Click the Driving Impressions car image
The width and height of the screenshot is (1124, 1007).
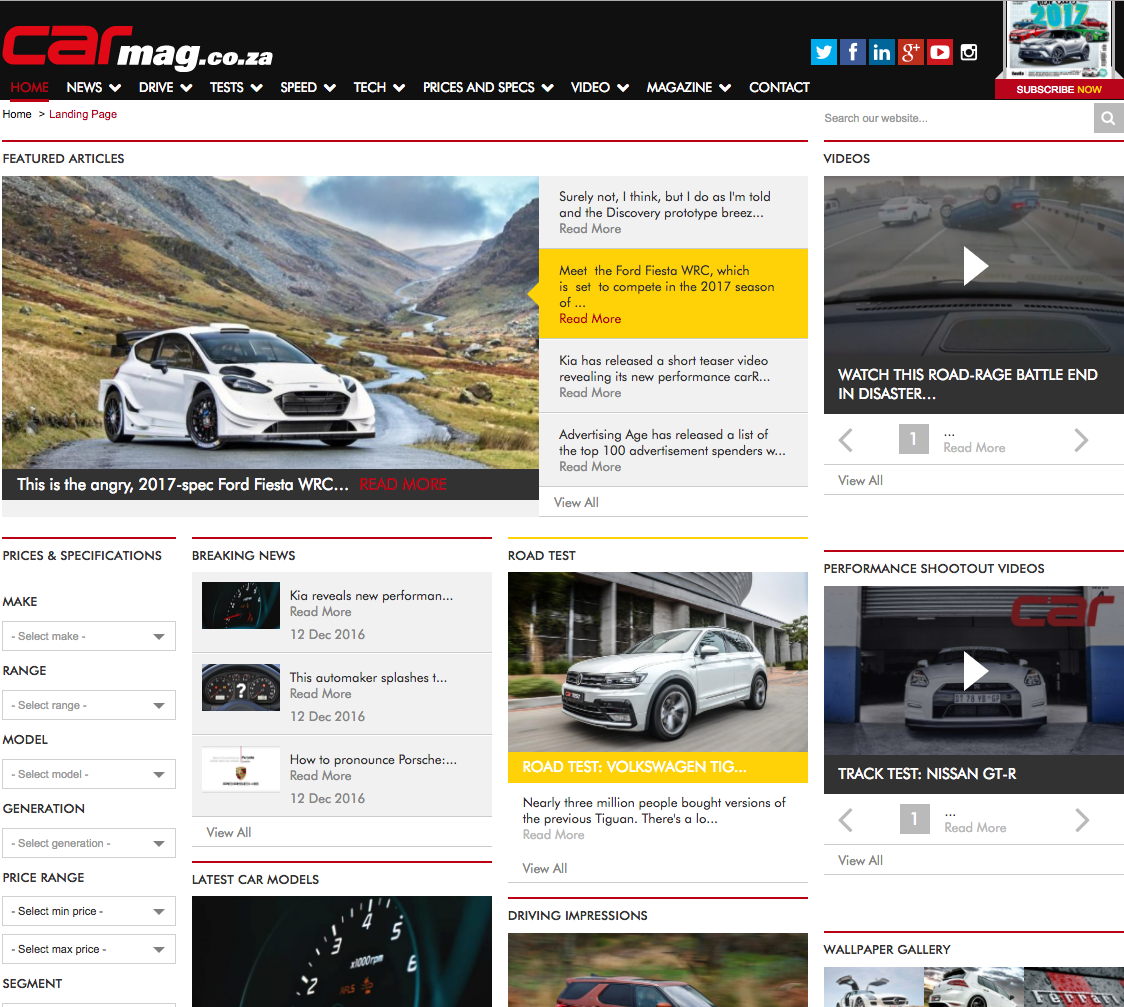coord(657,970)
